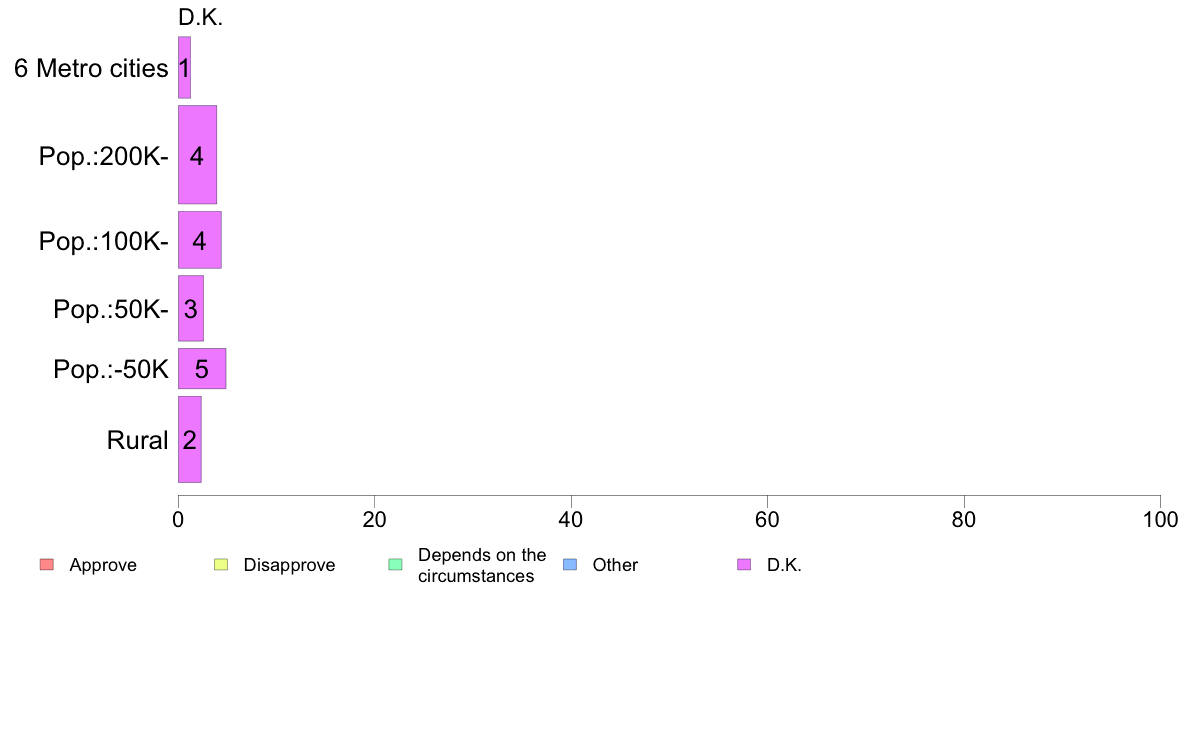Click the blue Other legend swatch
This screenshot has width=1188, height=736.
(x=571, y=565)
